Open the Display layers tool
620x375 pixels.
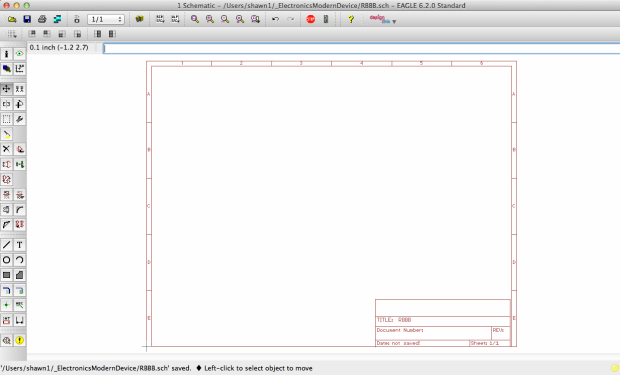[6, 69]
